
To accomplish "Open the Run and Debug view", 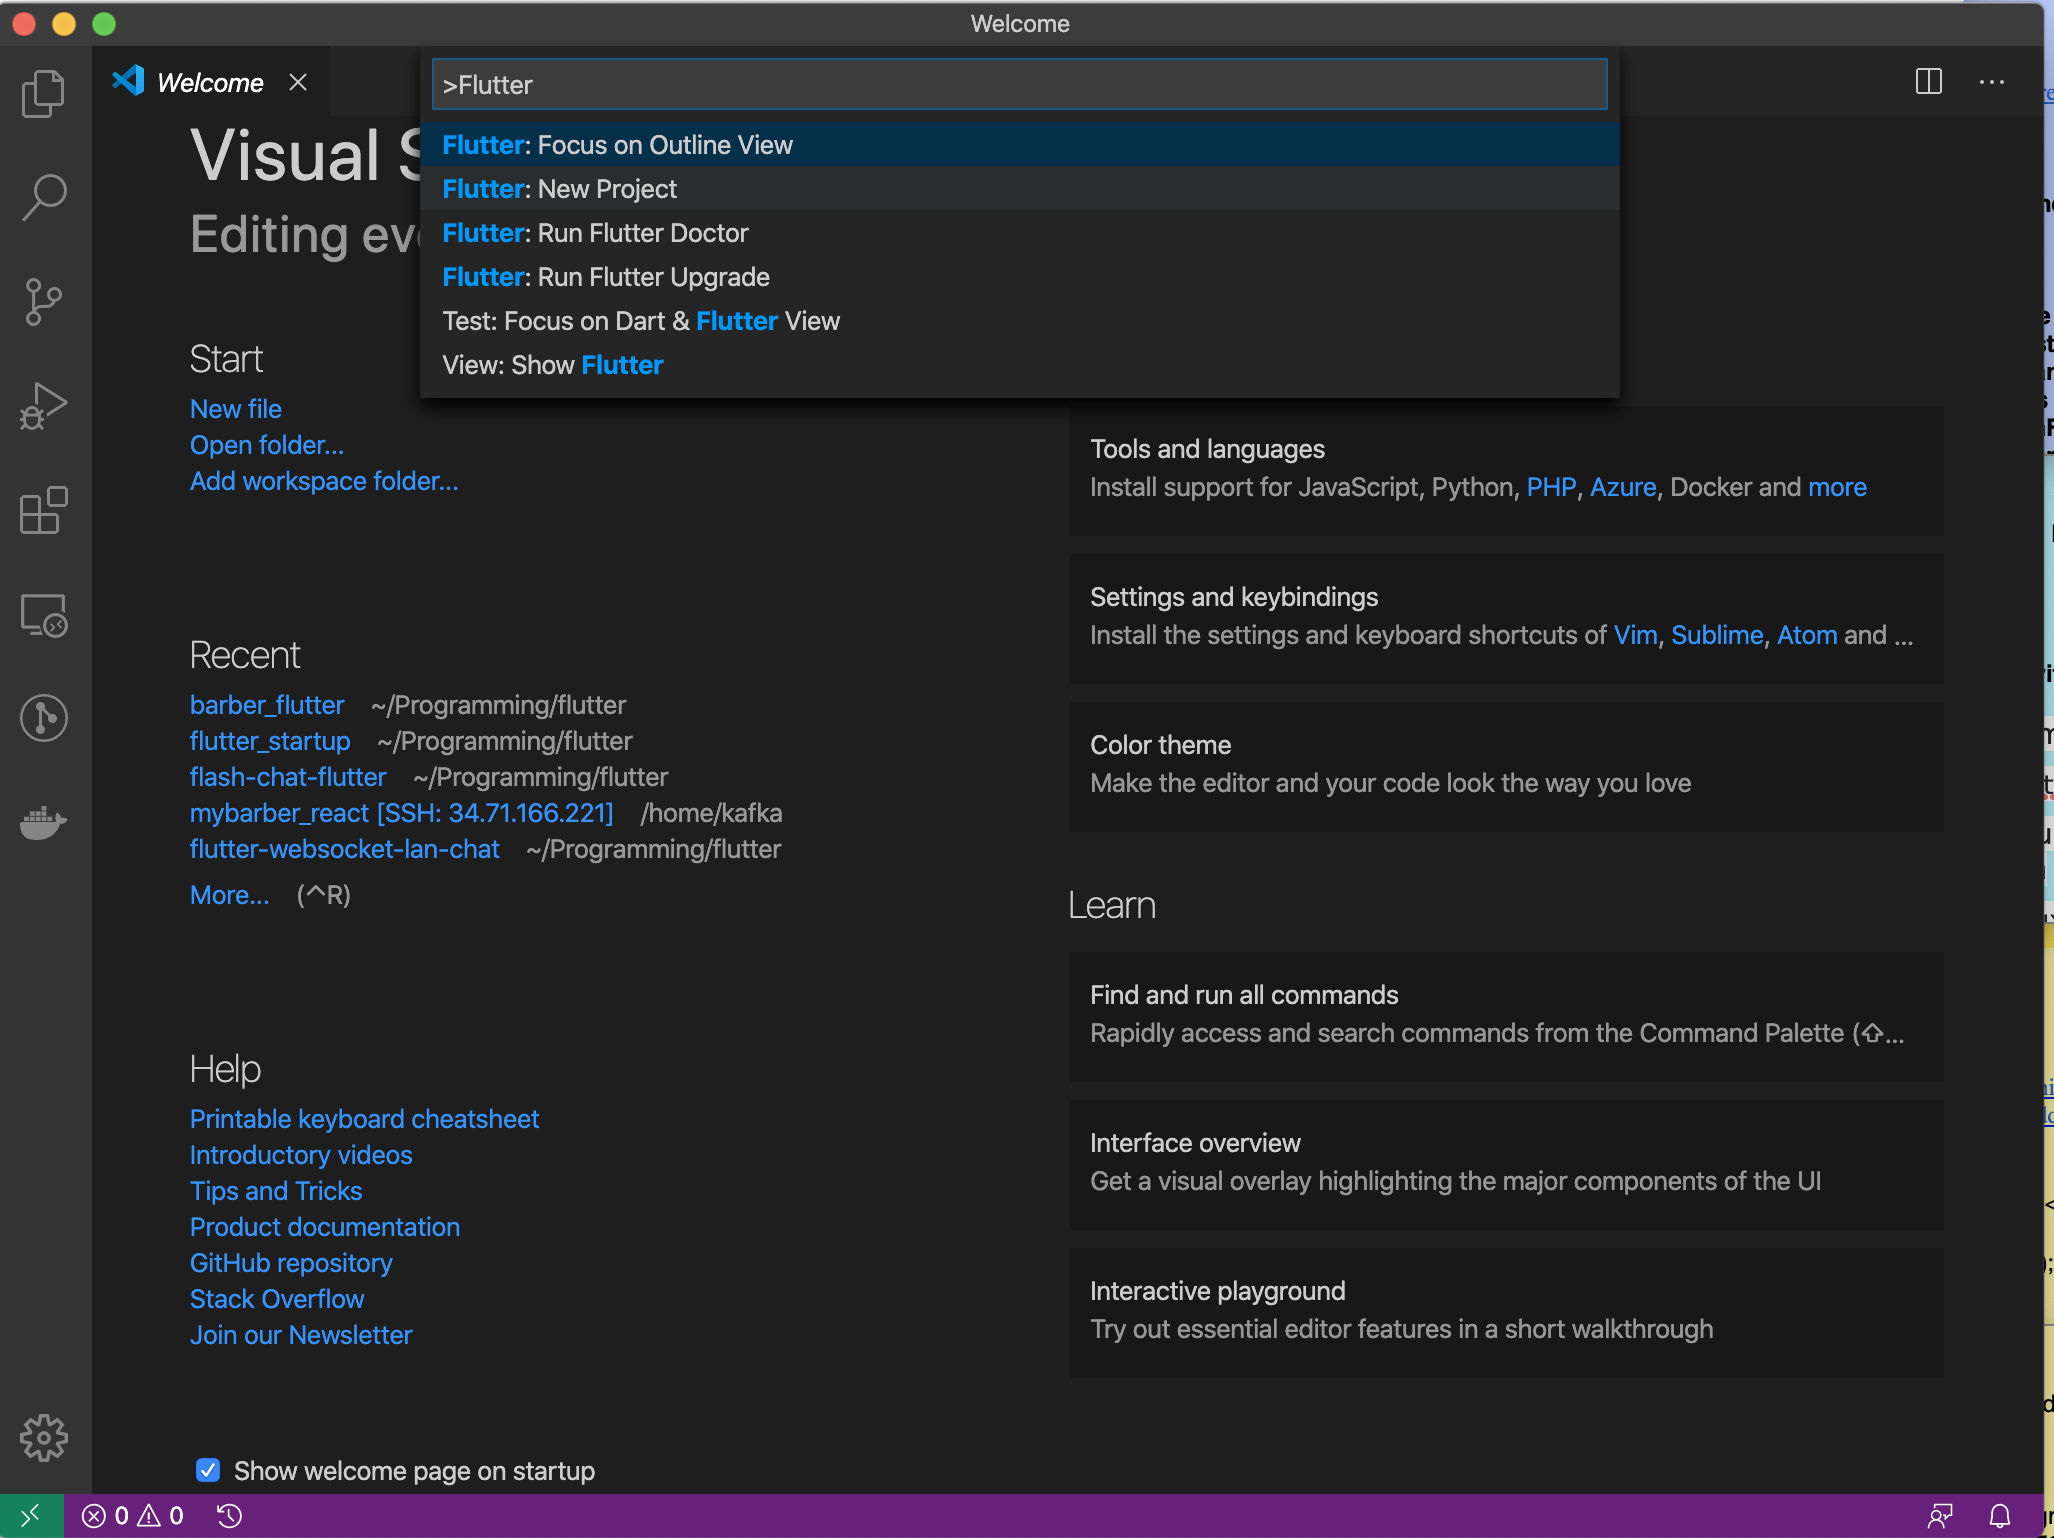I will click(x=44, y=405).
